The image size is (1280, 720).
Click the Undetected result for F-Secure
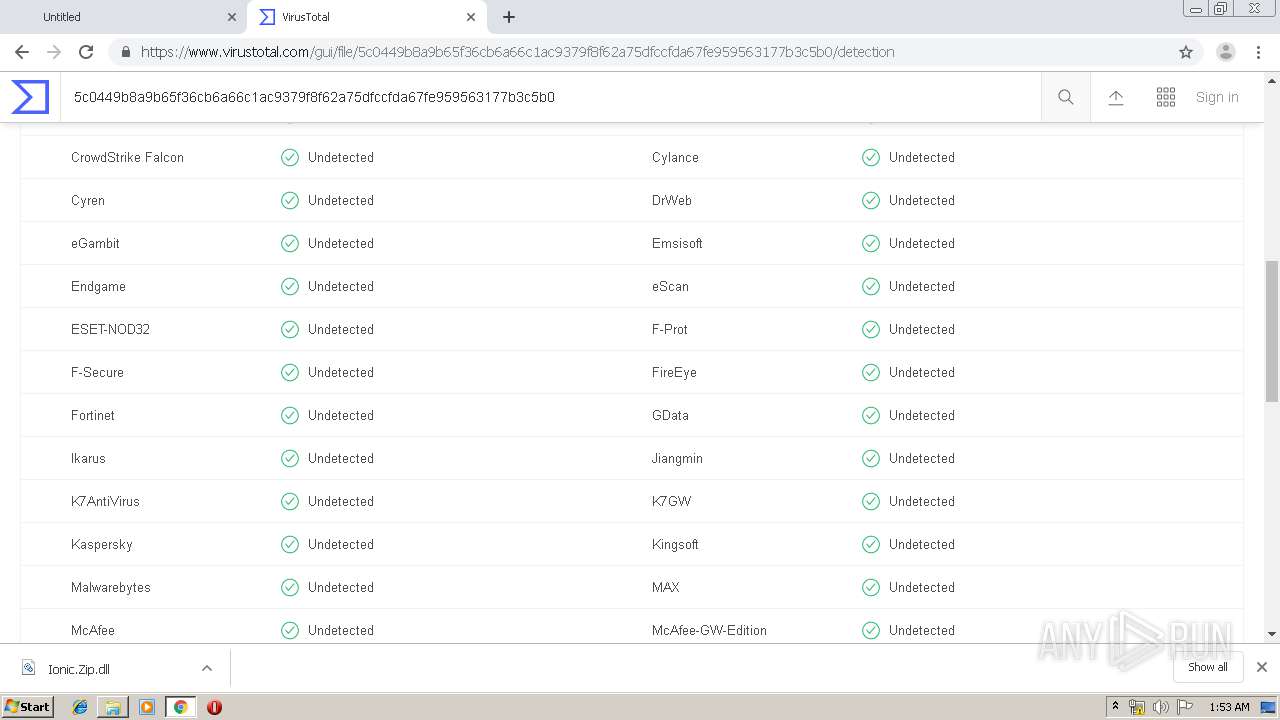(341, 372)
